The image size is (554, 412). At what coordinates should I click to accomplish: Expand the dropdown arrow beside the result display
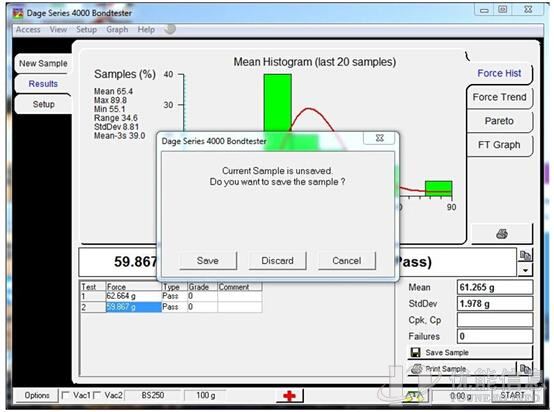pyautogui.click(x=525, y=270)
